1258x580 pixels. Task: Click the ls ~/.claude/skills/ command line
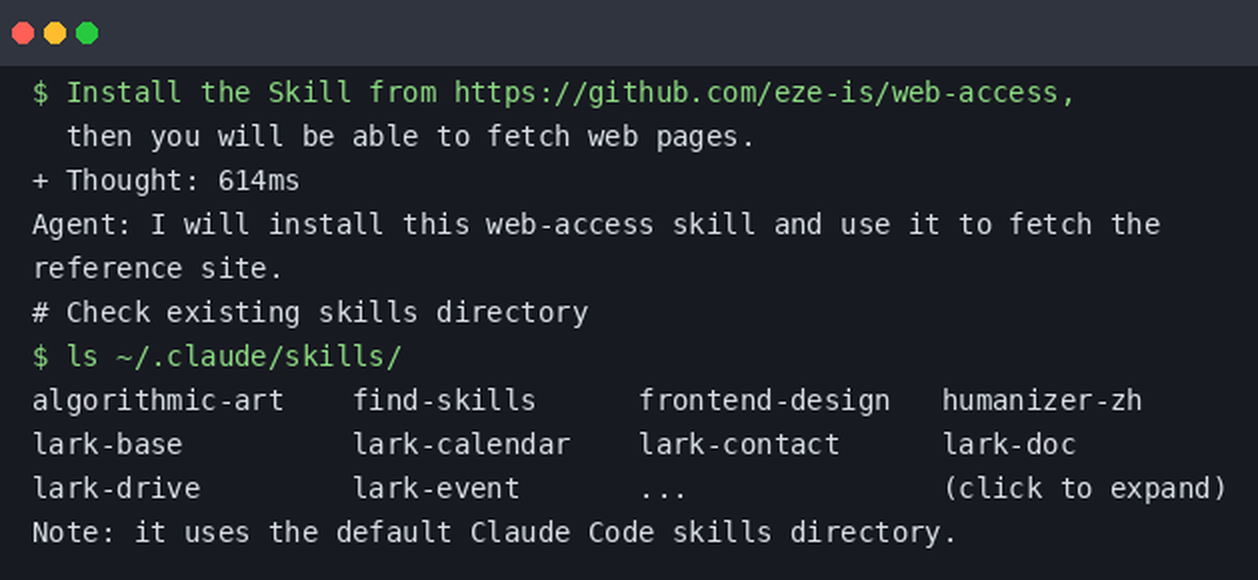[217, 357]
